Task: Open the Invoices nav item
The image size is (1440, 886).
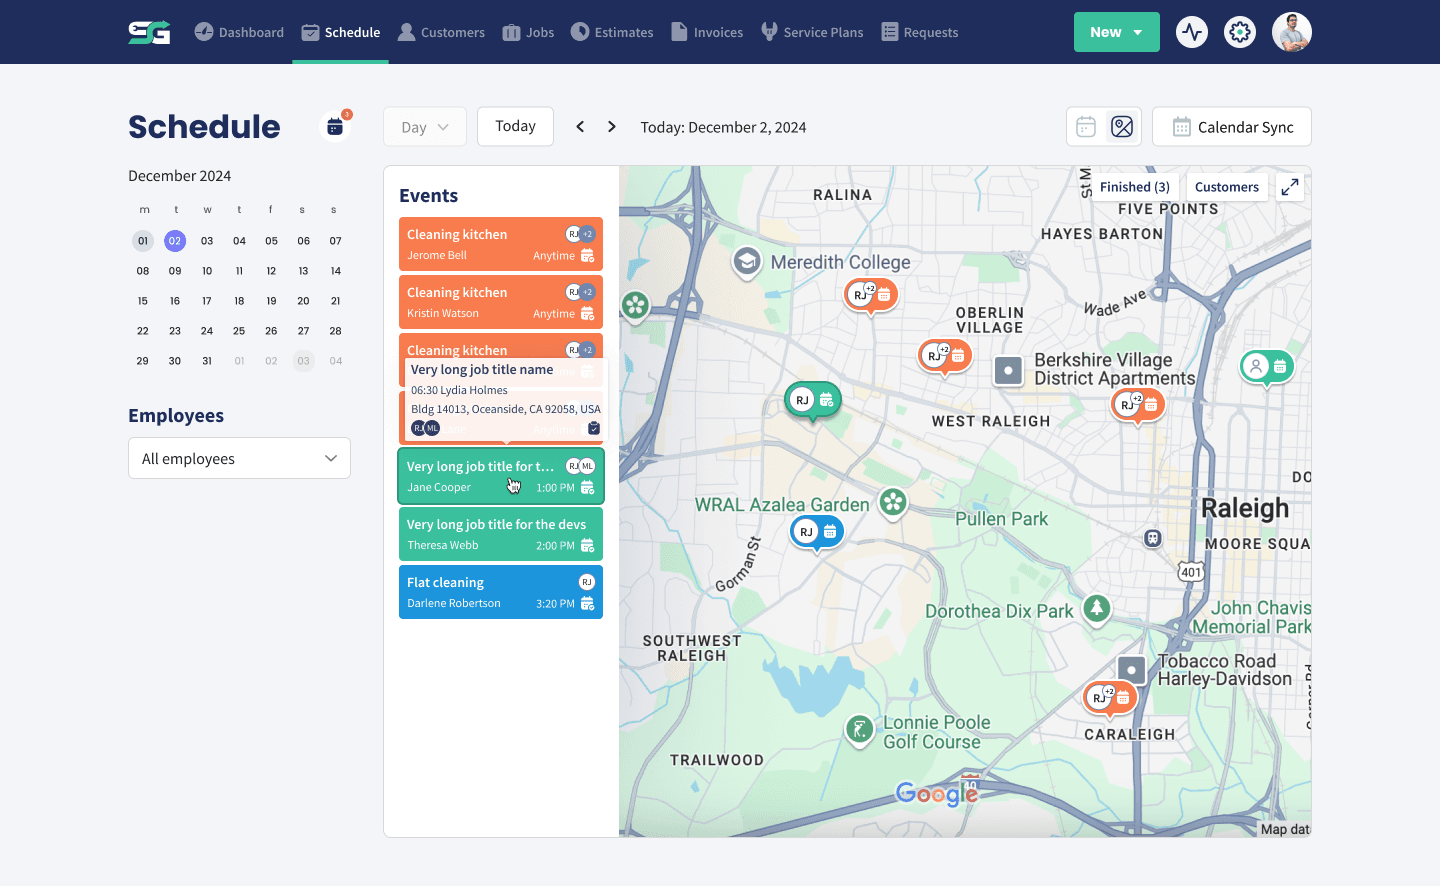Action: (x=707, y=32)
